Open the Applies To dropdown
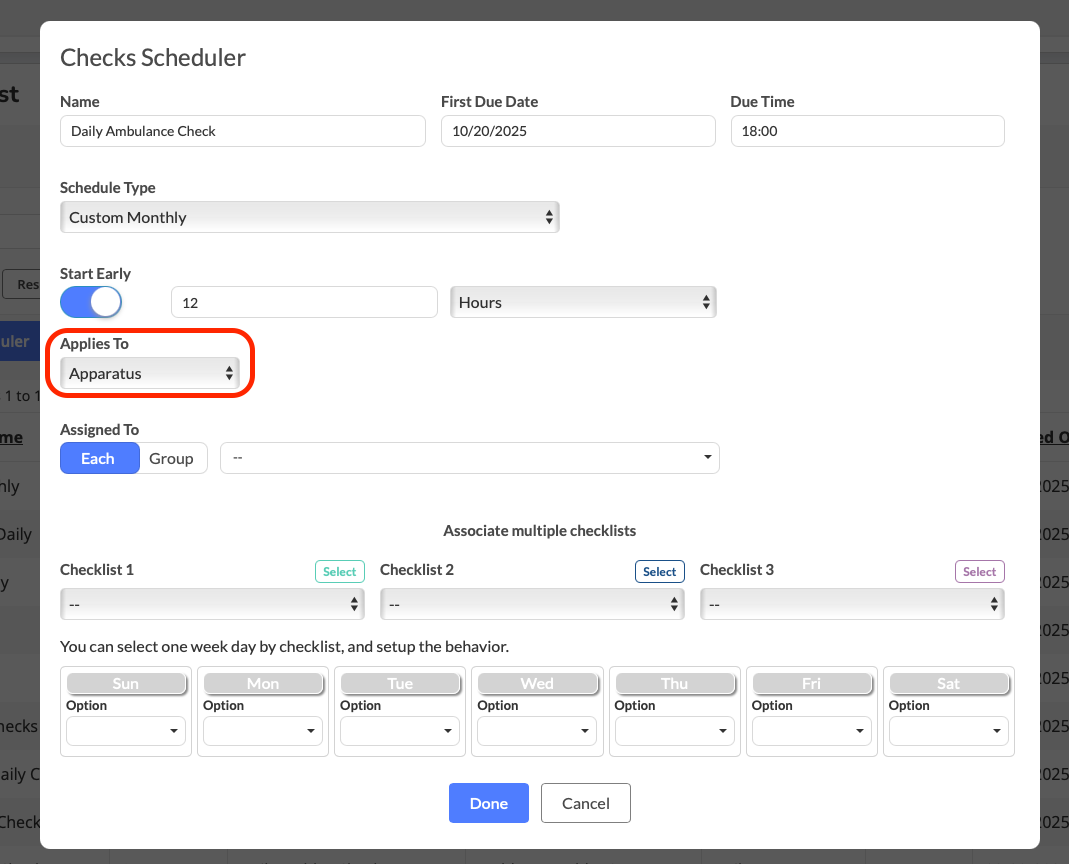The height and width of the screenshot is (864, 1069). [x=149, y=373]
